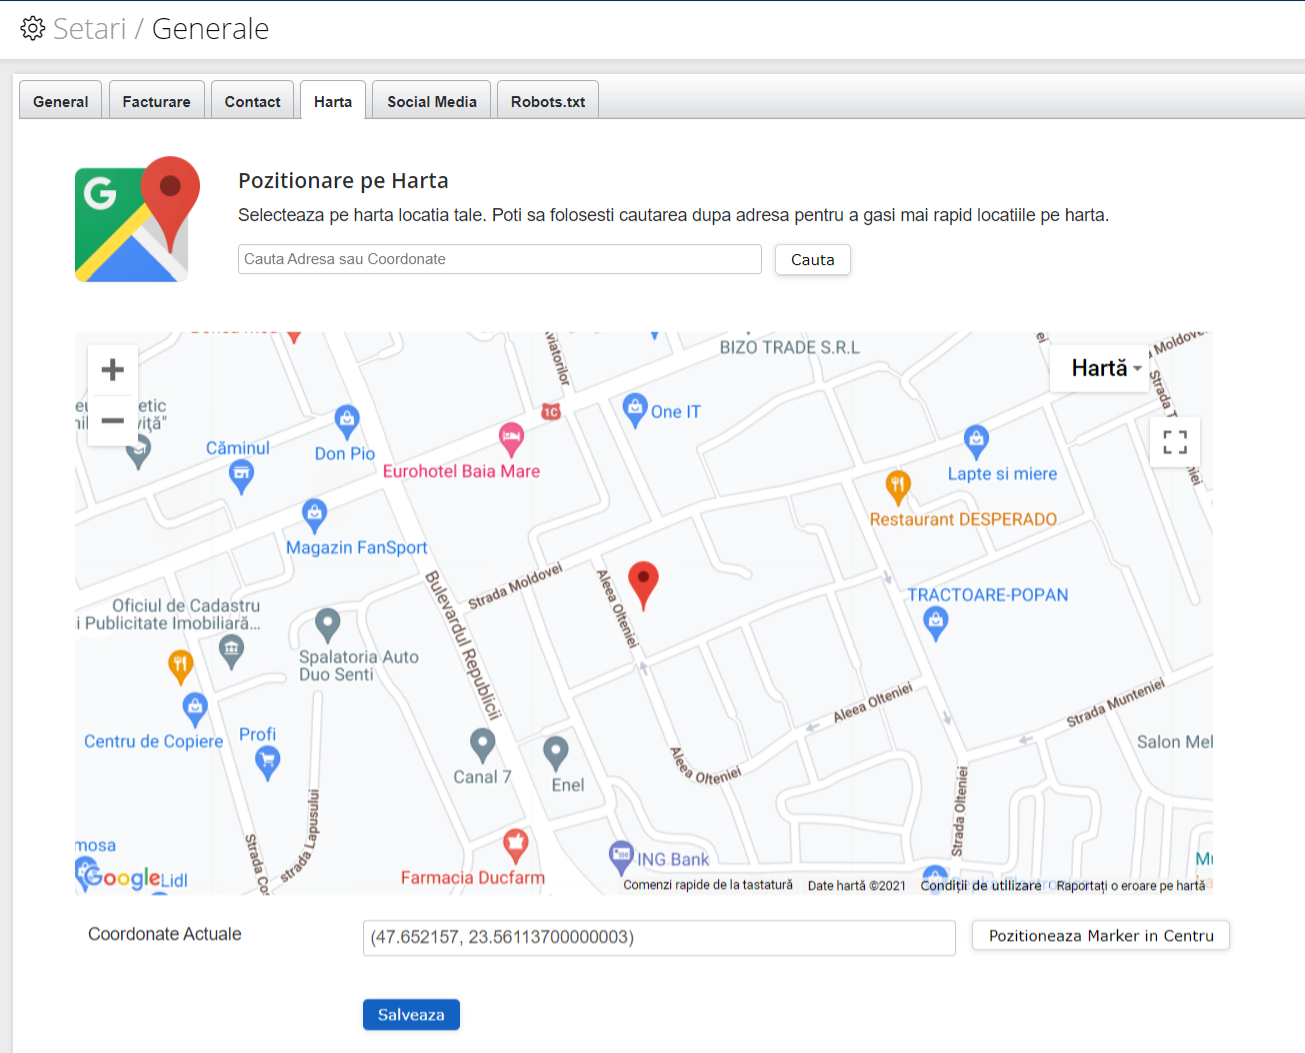This screenshot has height=1053, width=1305.
Task: Click the Google logo on the map
Action: [x=120, y=877]
